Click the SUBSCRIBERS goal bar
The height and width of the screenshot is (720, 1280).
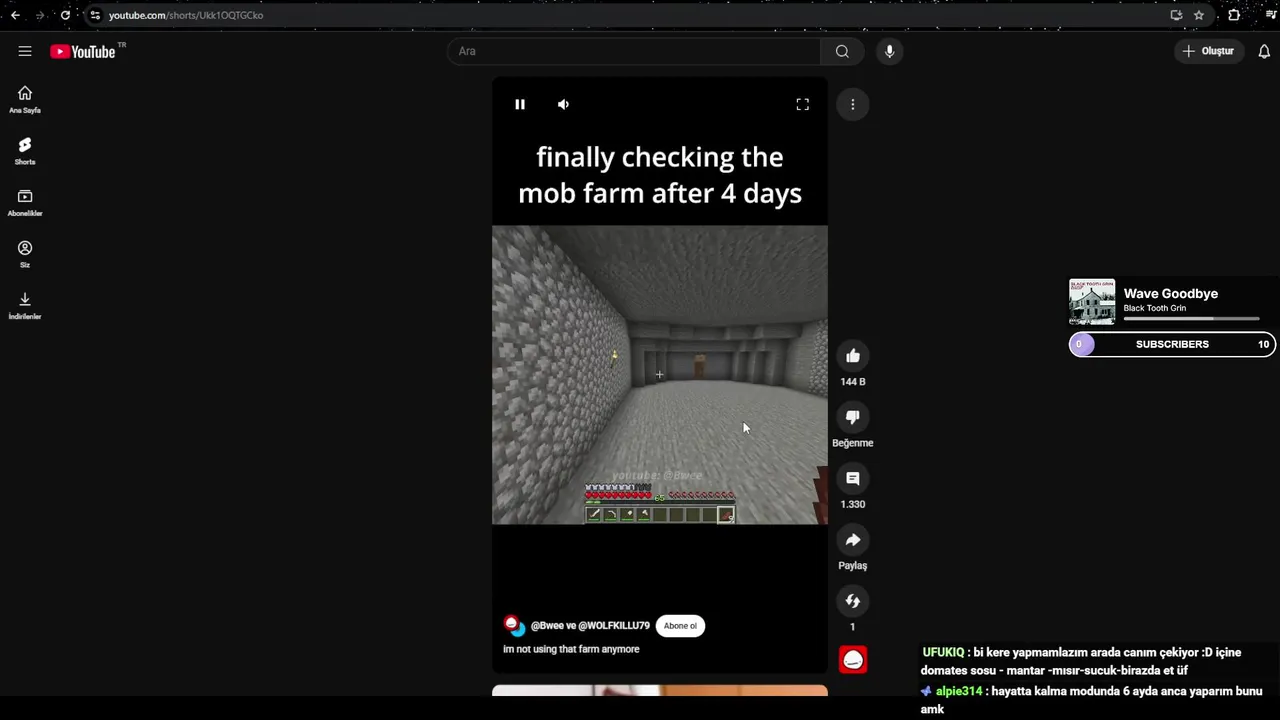[1172, 344]
